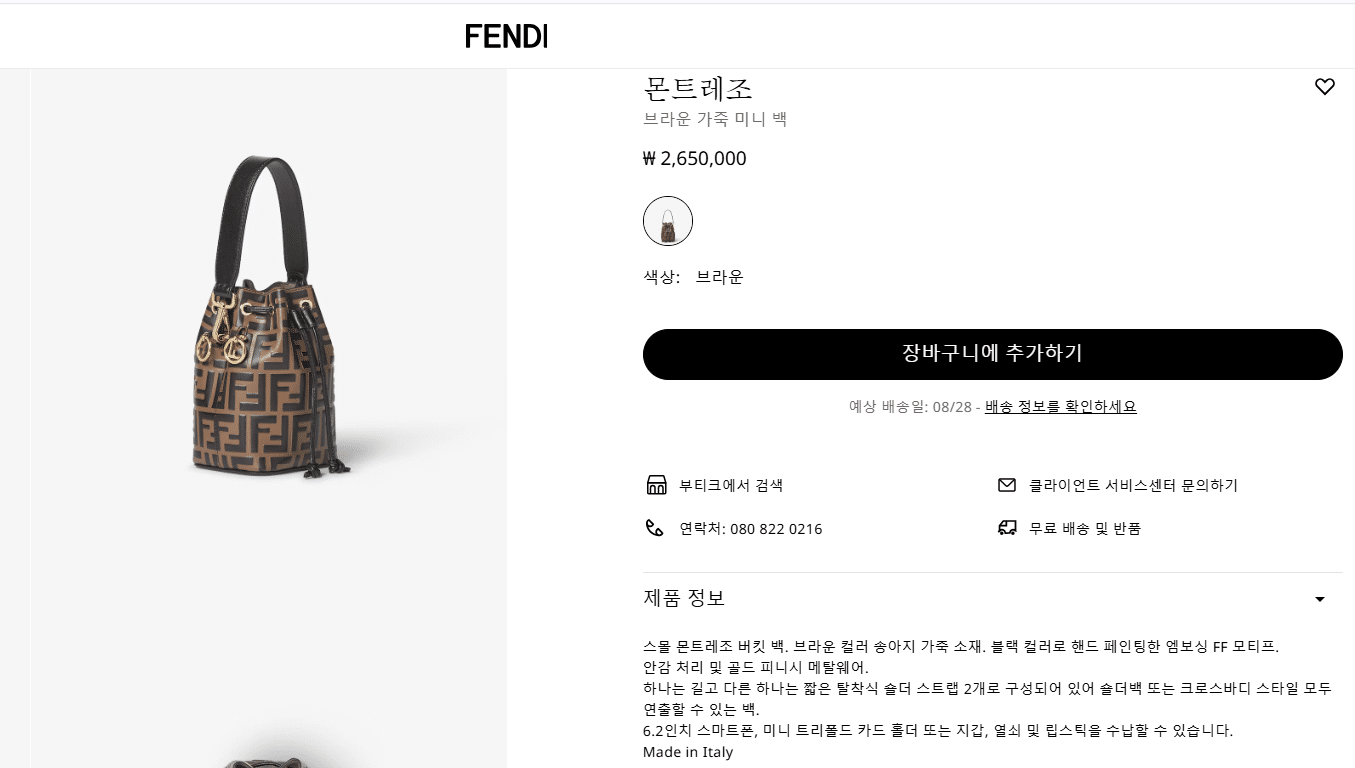Viewport: 1355px width, 768px height.
Task: Click the 제품 정보 section heading
Action: click(684, 598)
